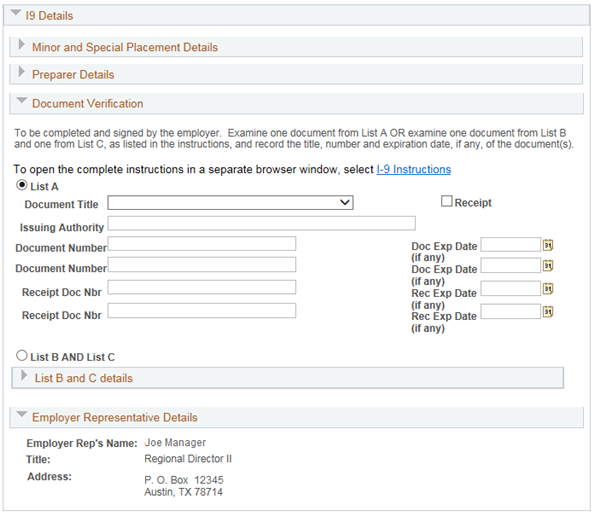The width and height of the screenshot is (600, 516).
Task: Click the second Rec Exp Date input
Action: (510, 311)
